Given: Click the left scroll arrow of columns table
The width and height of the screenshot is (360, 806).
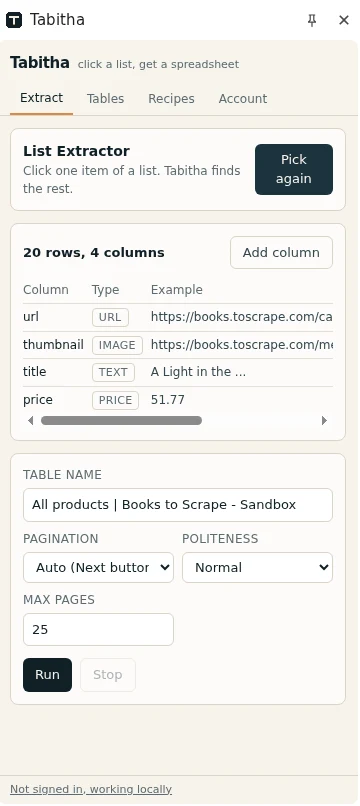Looking at the screenshot, I should (x=30, y=420).
